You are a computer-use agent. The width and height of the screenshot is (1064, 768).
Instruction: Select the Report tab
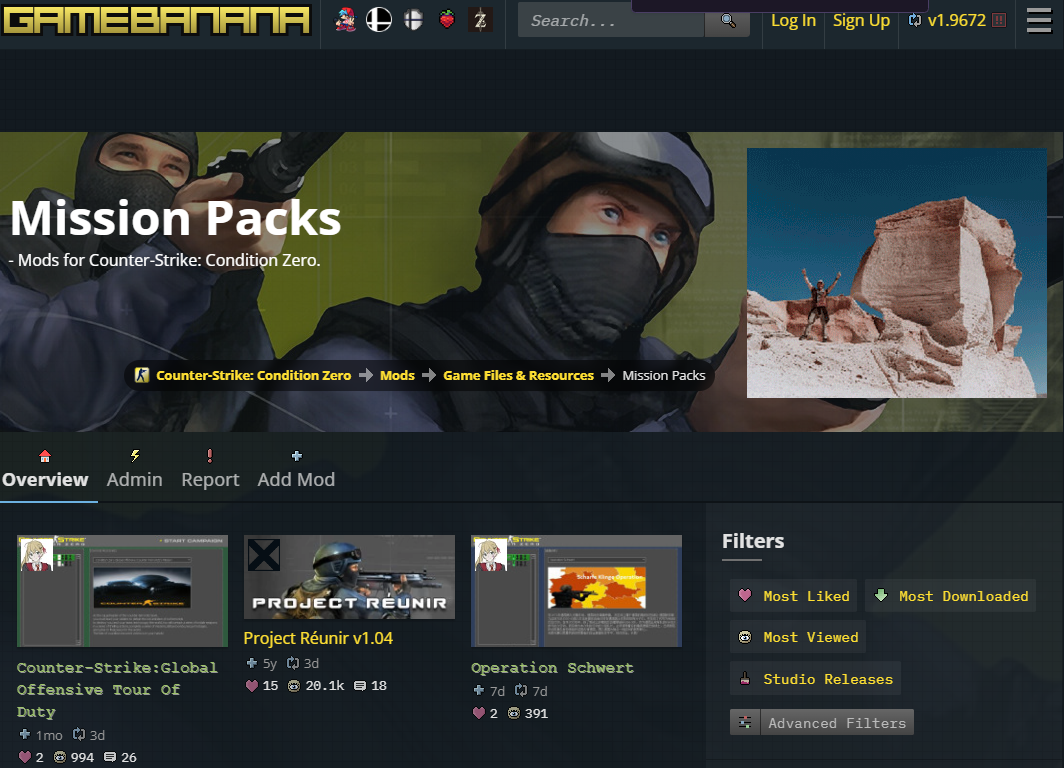tap(210, 480)
